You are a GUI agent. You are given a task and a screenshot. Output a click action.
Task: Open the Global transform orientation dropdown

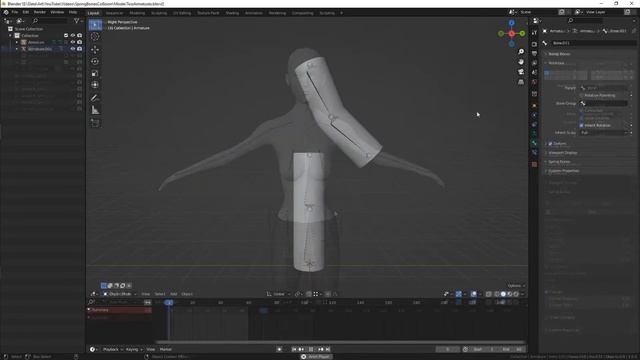click(x=278, y=294)
